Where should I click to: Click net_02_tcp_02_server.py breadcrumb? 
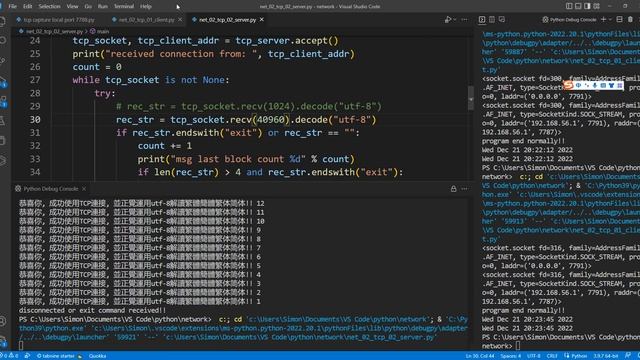[x=54, y=31]
